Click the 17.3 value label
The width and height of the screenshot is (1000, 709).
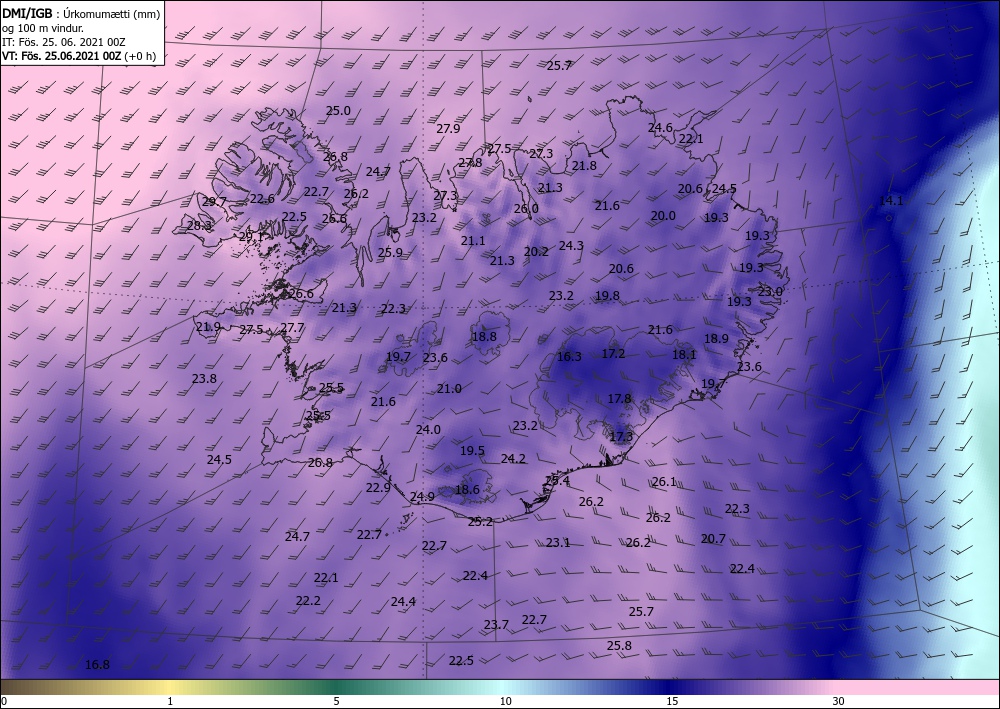click(621, 437)
